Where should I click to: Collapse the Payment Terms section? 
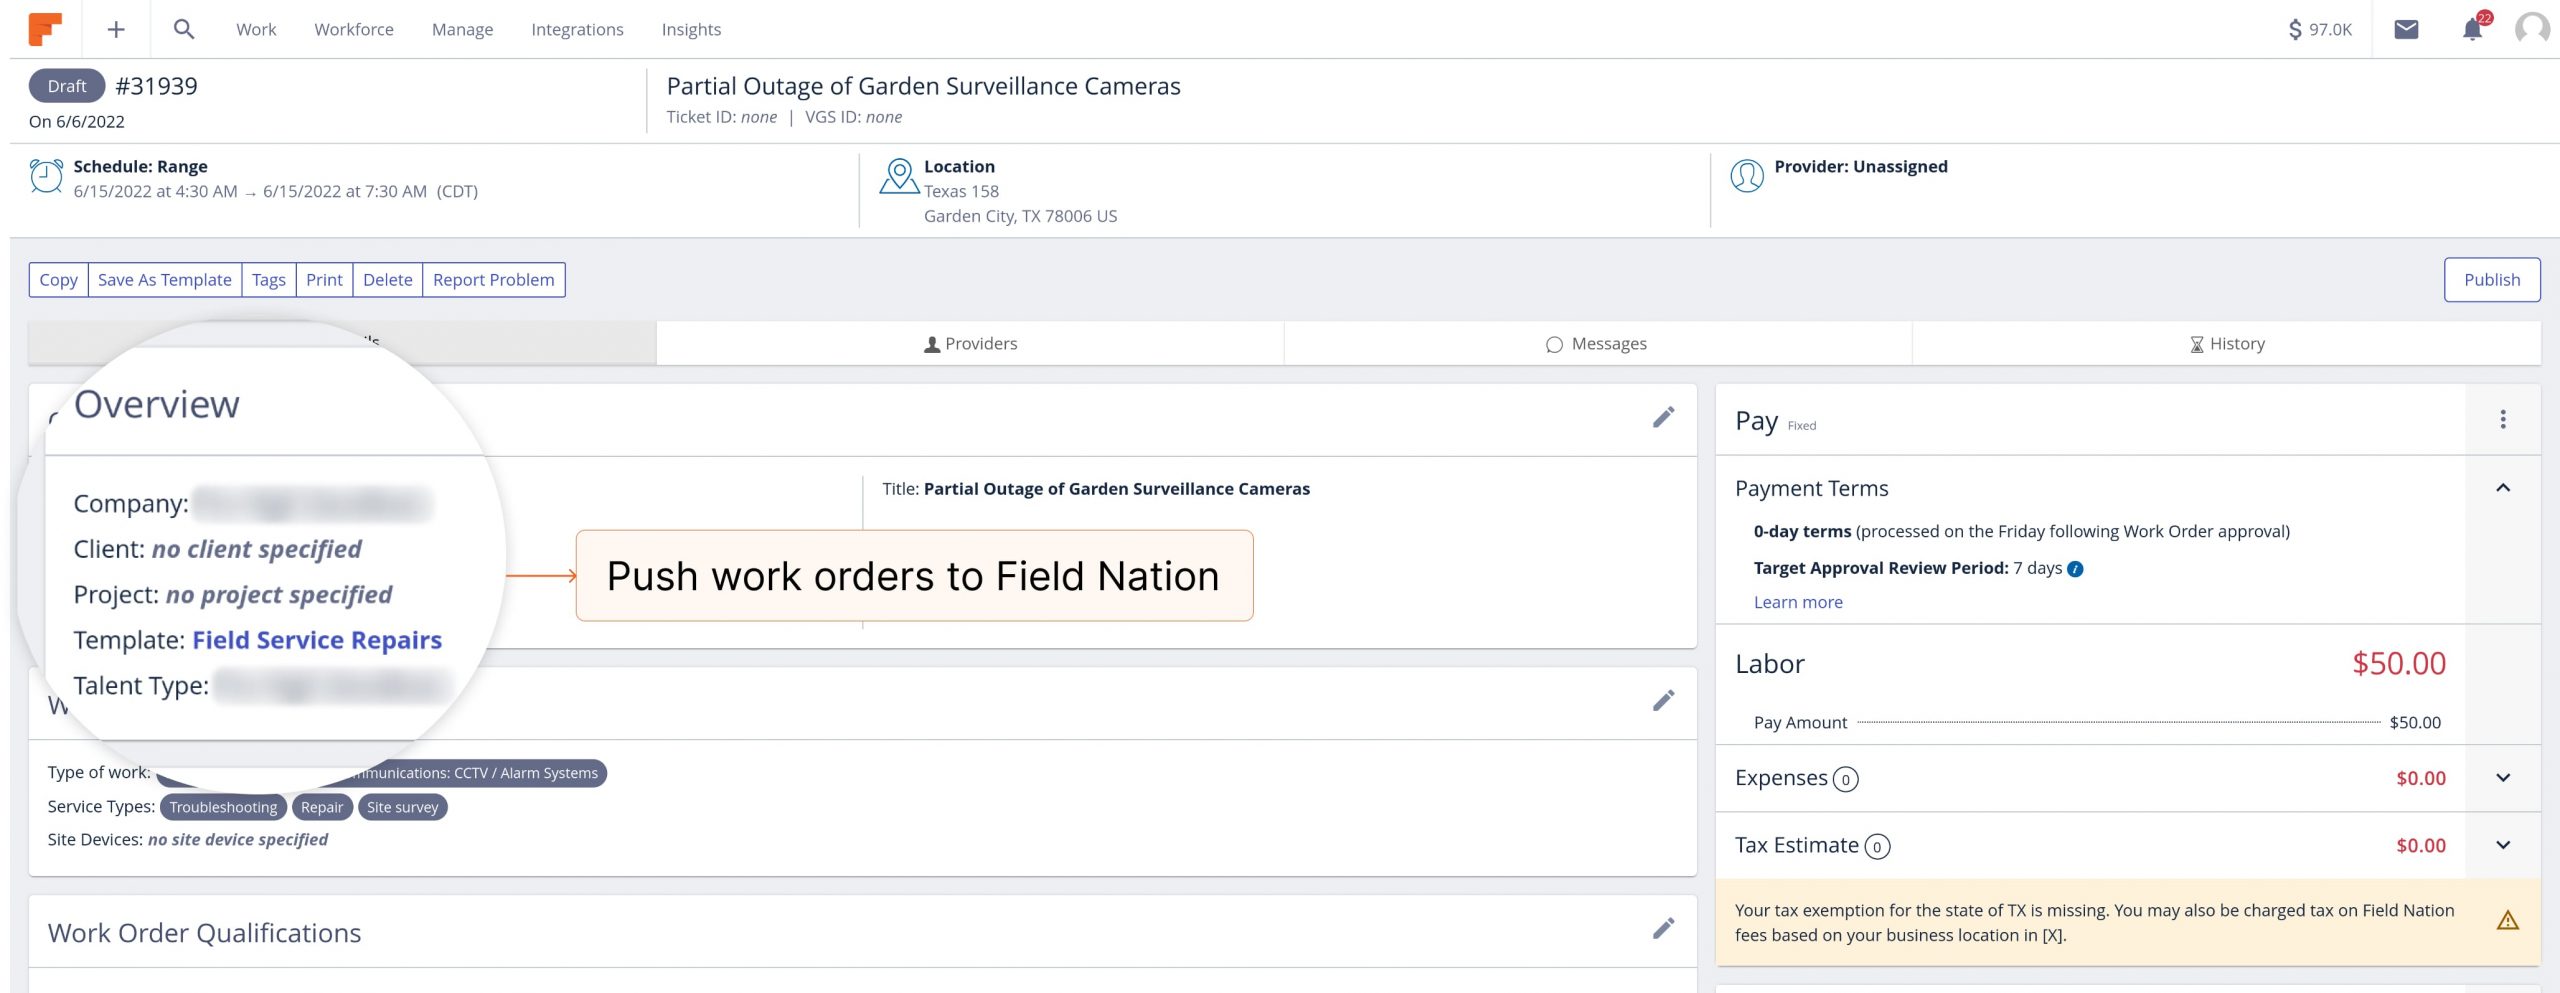tap(2503, 488)
